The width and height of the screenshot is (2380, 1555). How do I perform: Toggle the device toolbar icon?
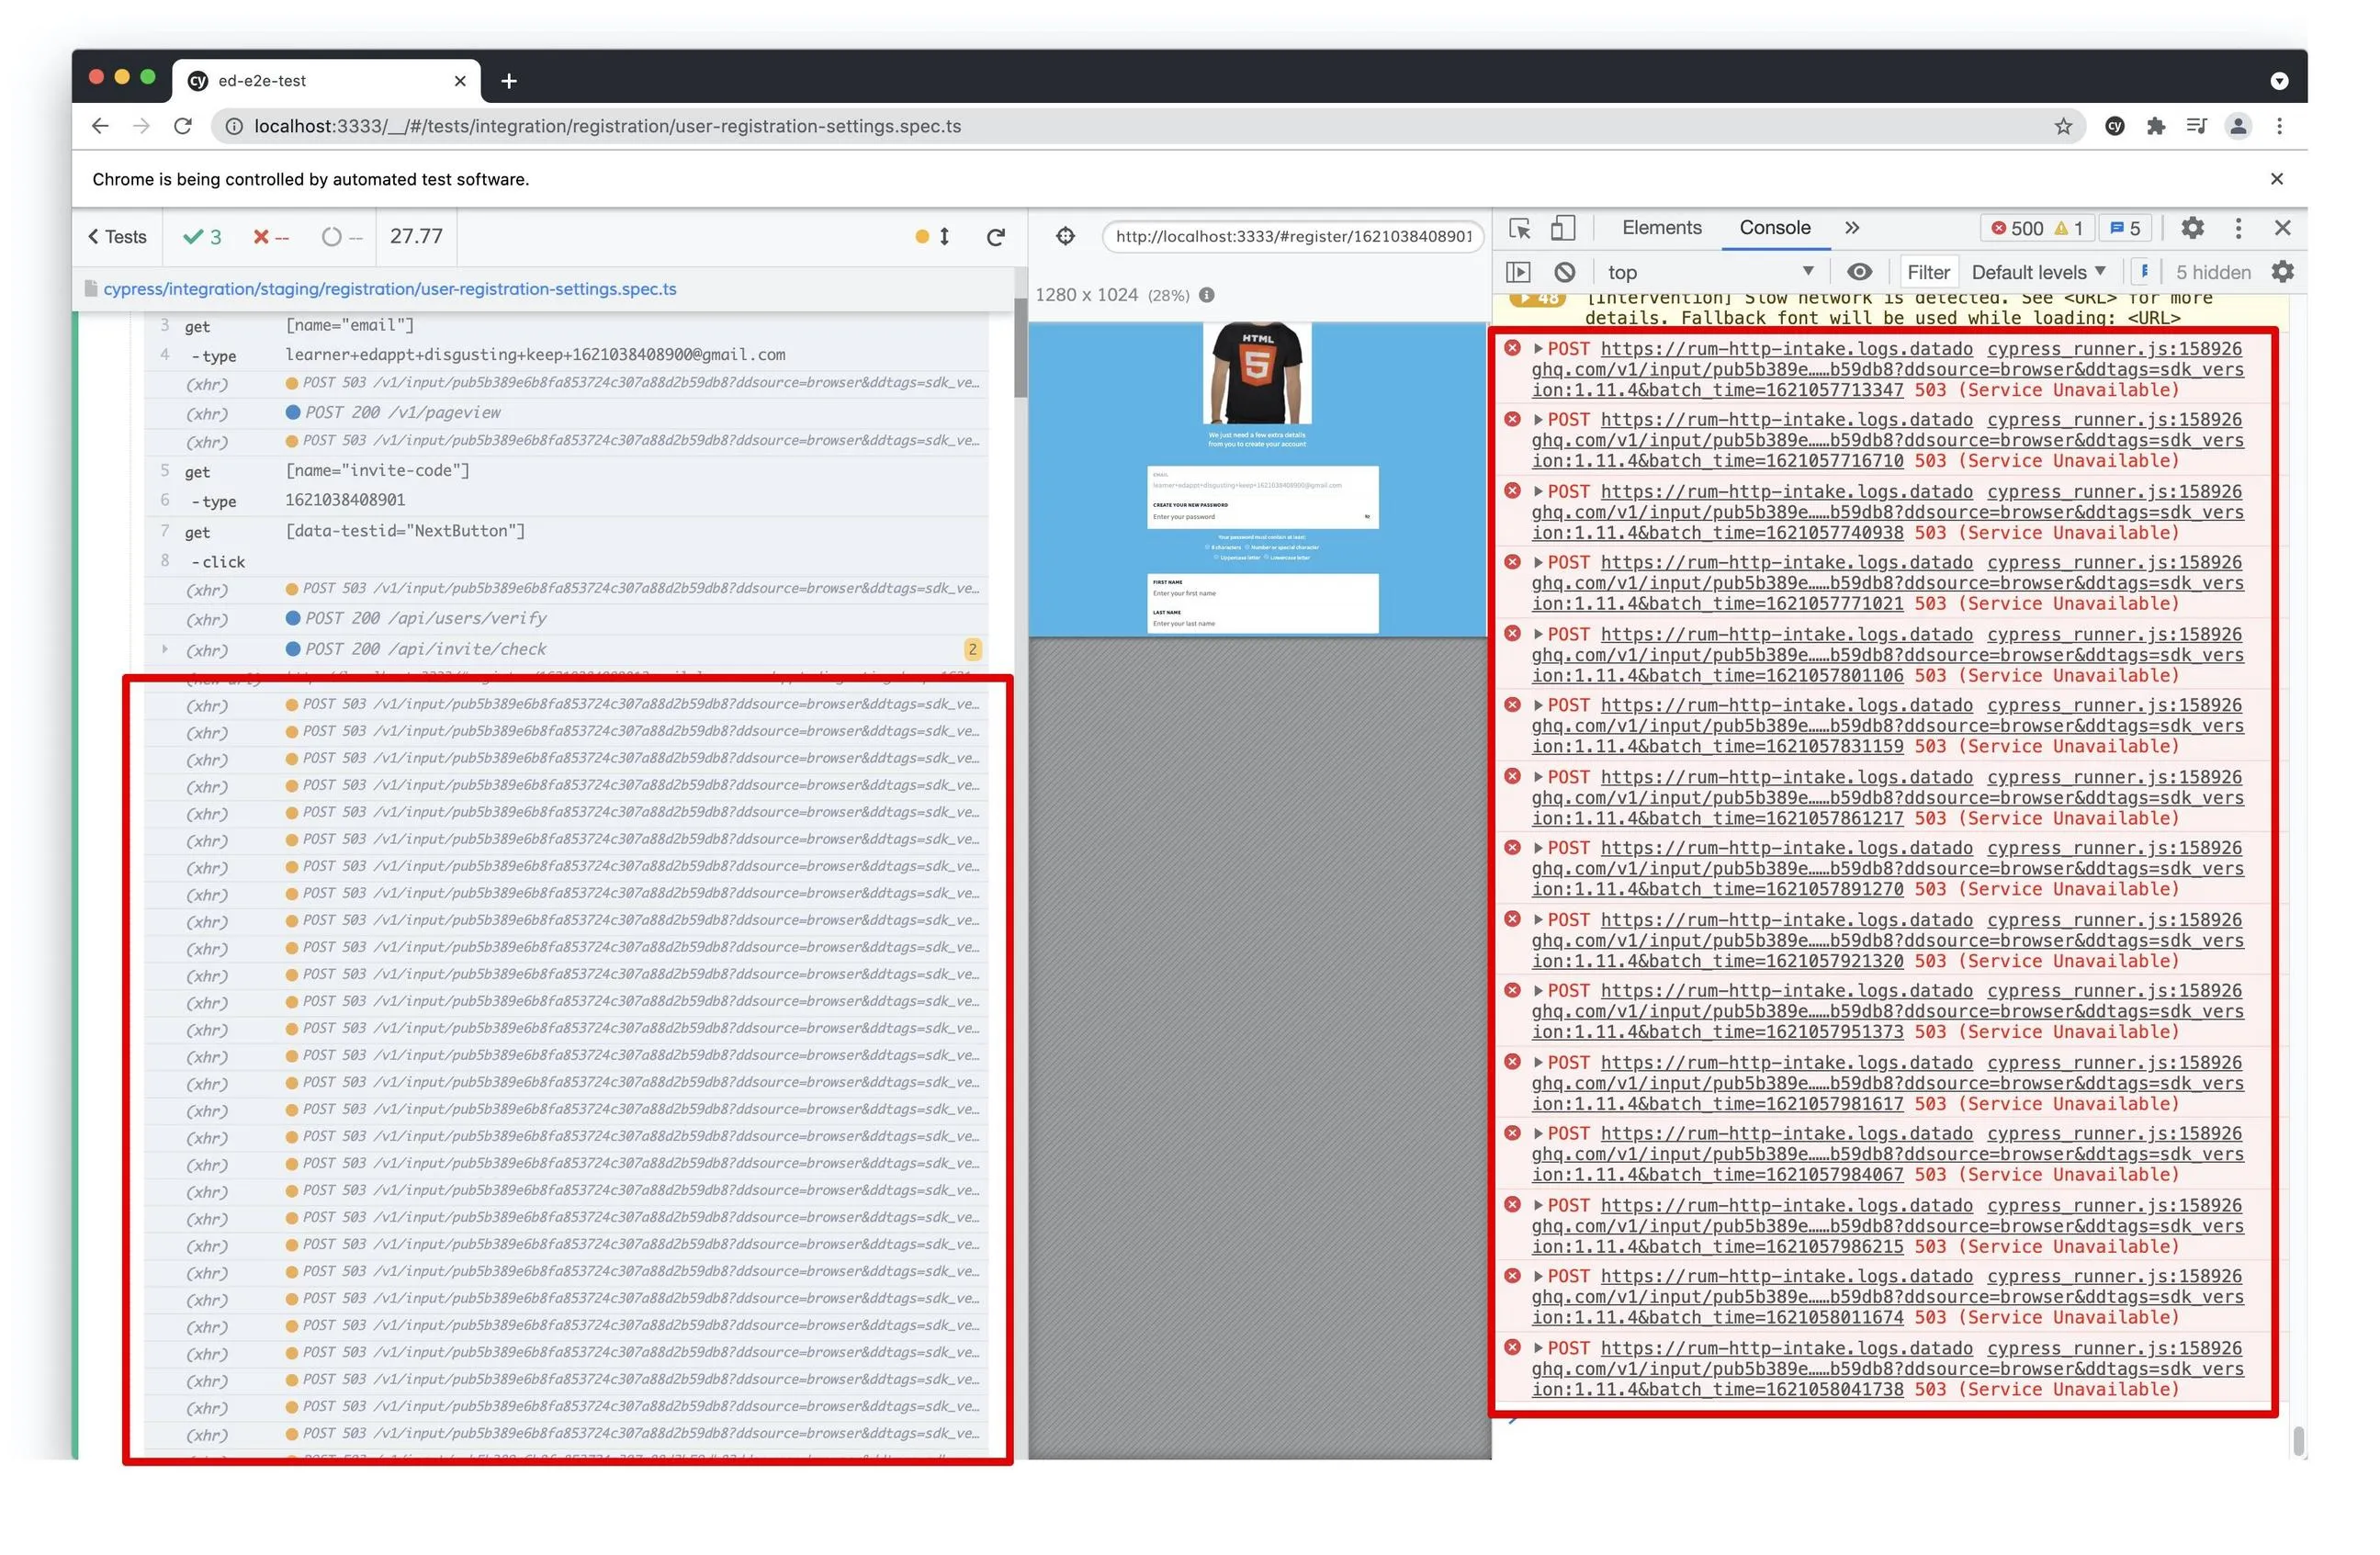(1562, 229)
